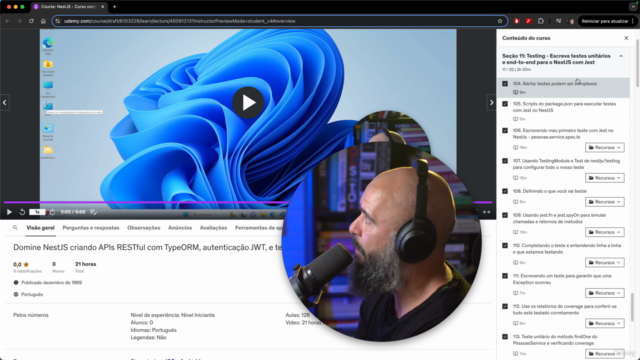Open Recursos dropdown for lecture 108
Screen dimensions: 640x360
click(604, 202)
